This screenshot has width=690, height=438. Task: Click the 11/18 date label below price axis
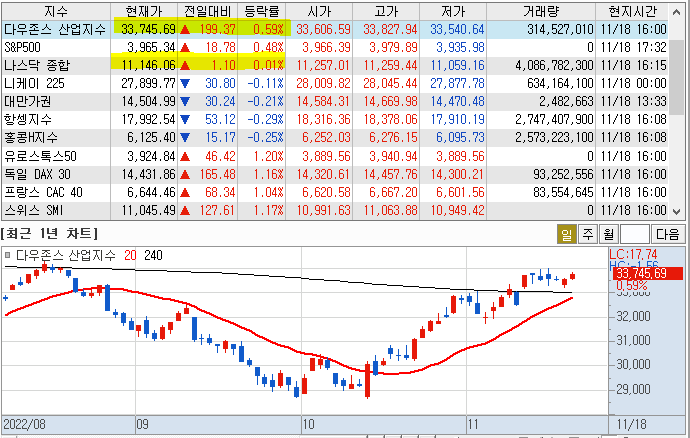tap(631, 425)
